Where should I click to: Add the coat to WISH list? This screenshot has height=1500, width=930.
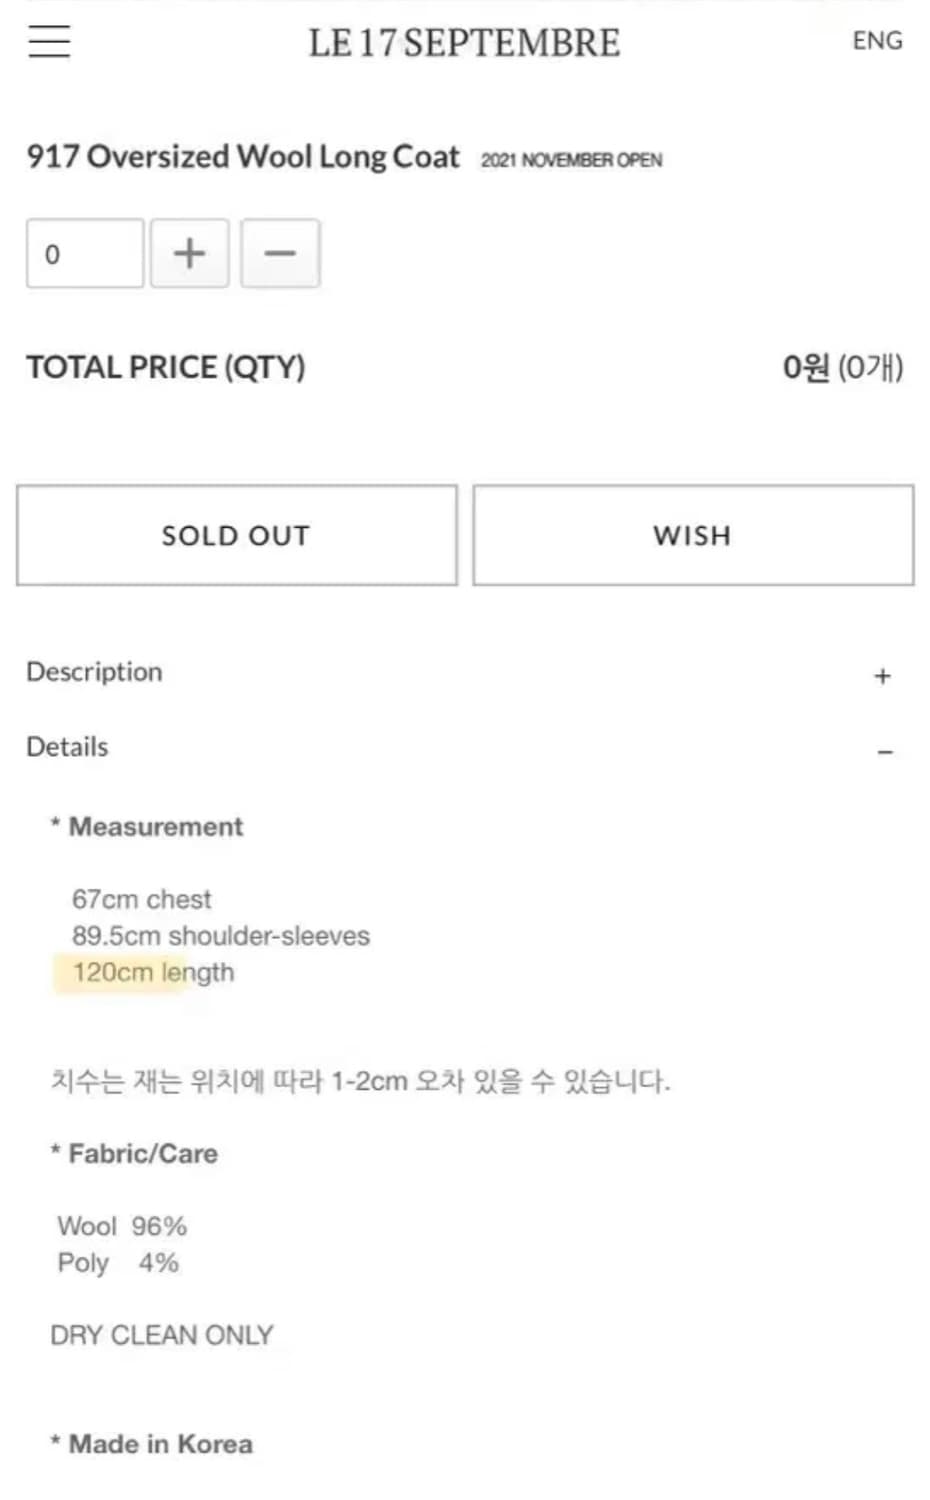click(693, 535)
